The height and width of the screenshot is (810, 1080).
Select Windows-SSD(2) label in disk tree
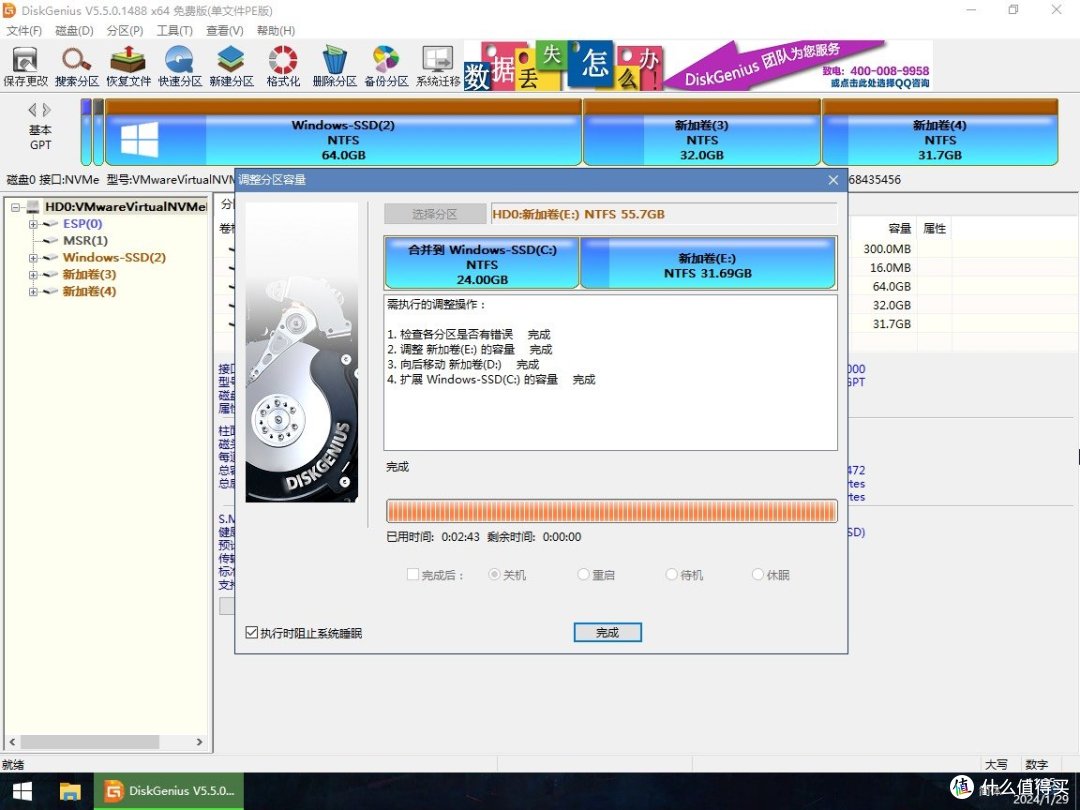tap(114, 258)
